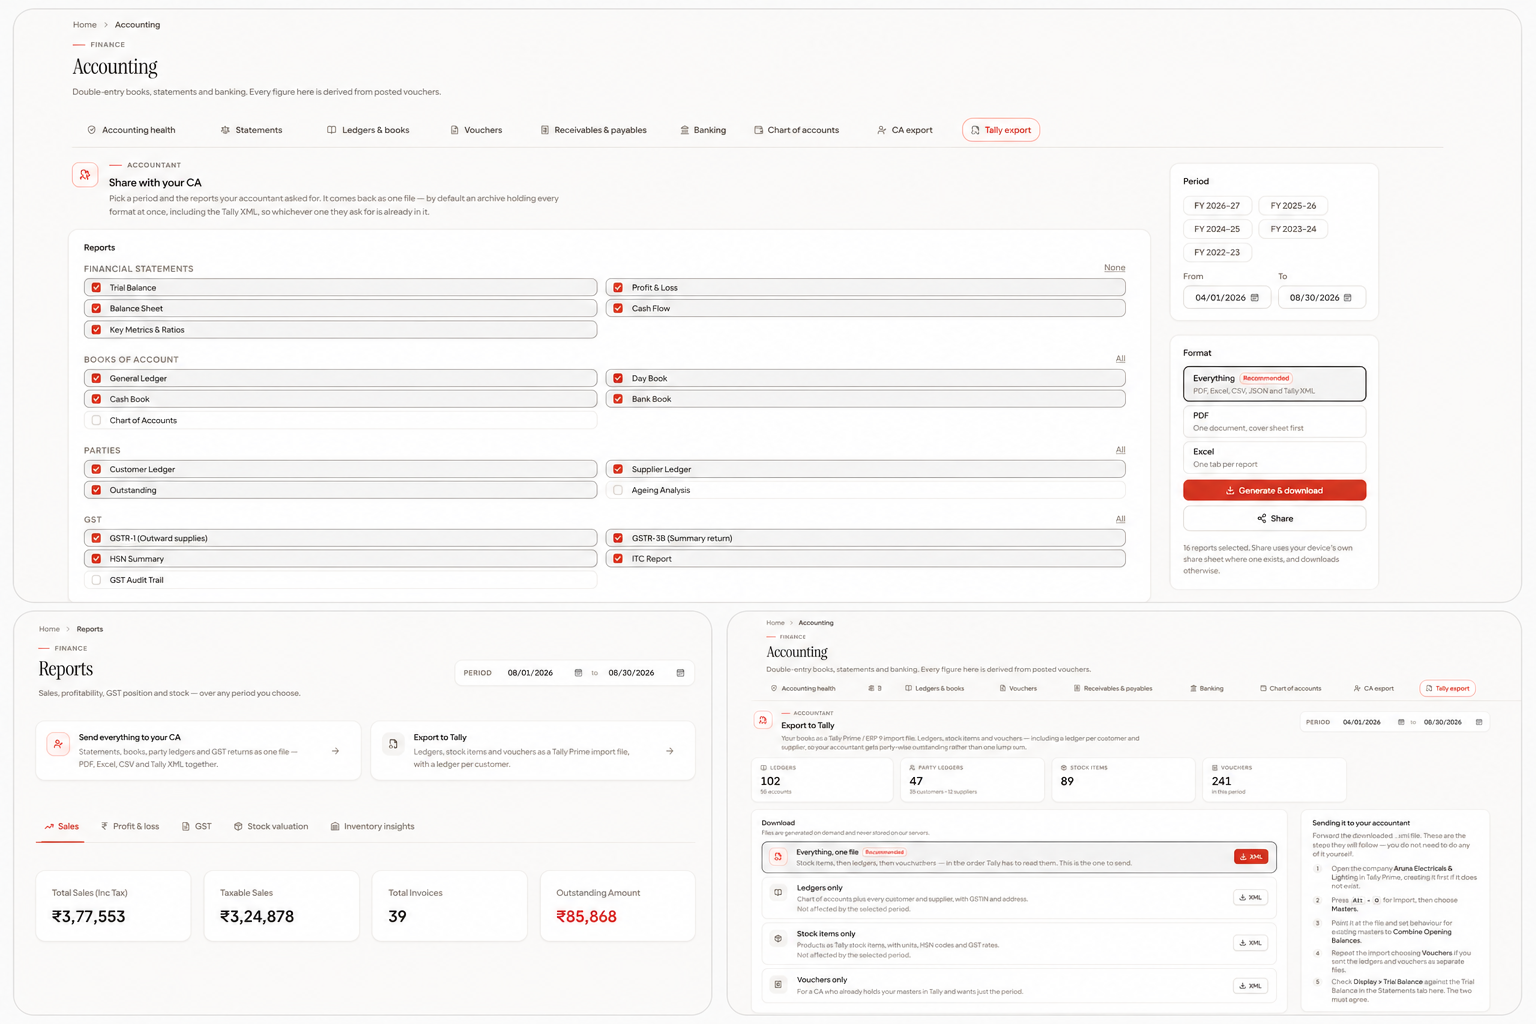Click arrow on Reports page Export to Tally card

point(670,751)
